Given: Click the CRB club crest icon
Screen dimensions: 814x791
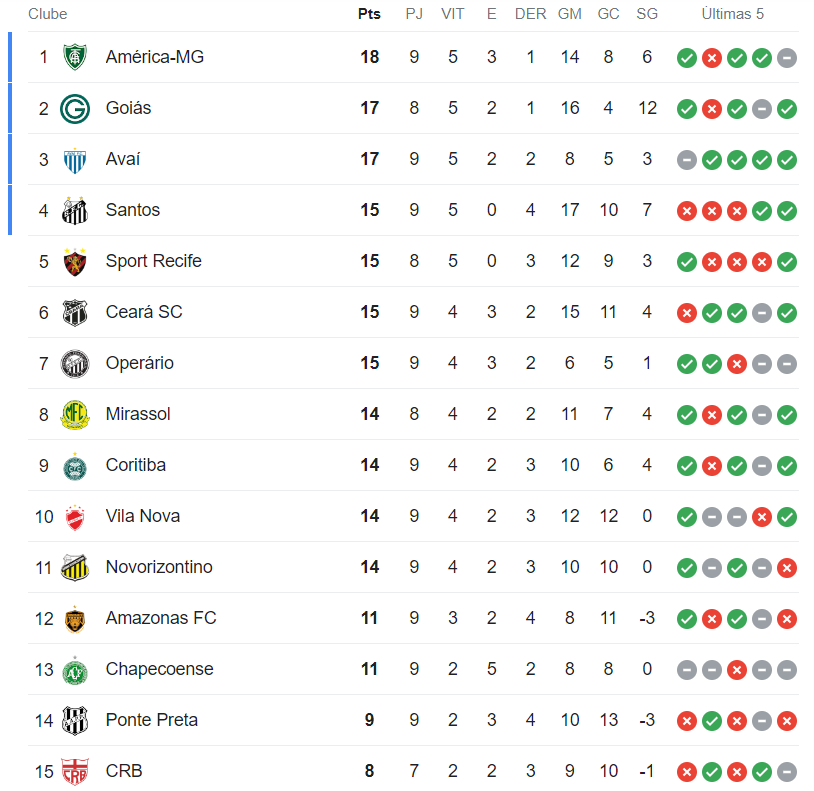Looking at the screenshot, I should tap(75, 771).
